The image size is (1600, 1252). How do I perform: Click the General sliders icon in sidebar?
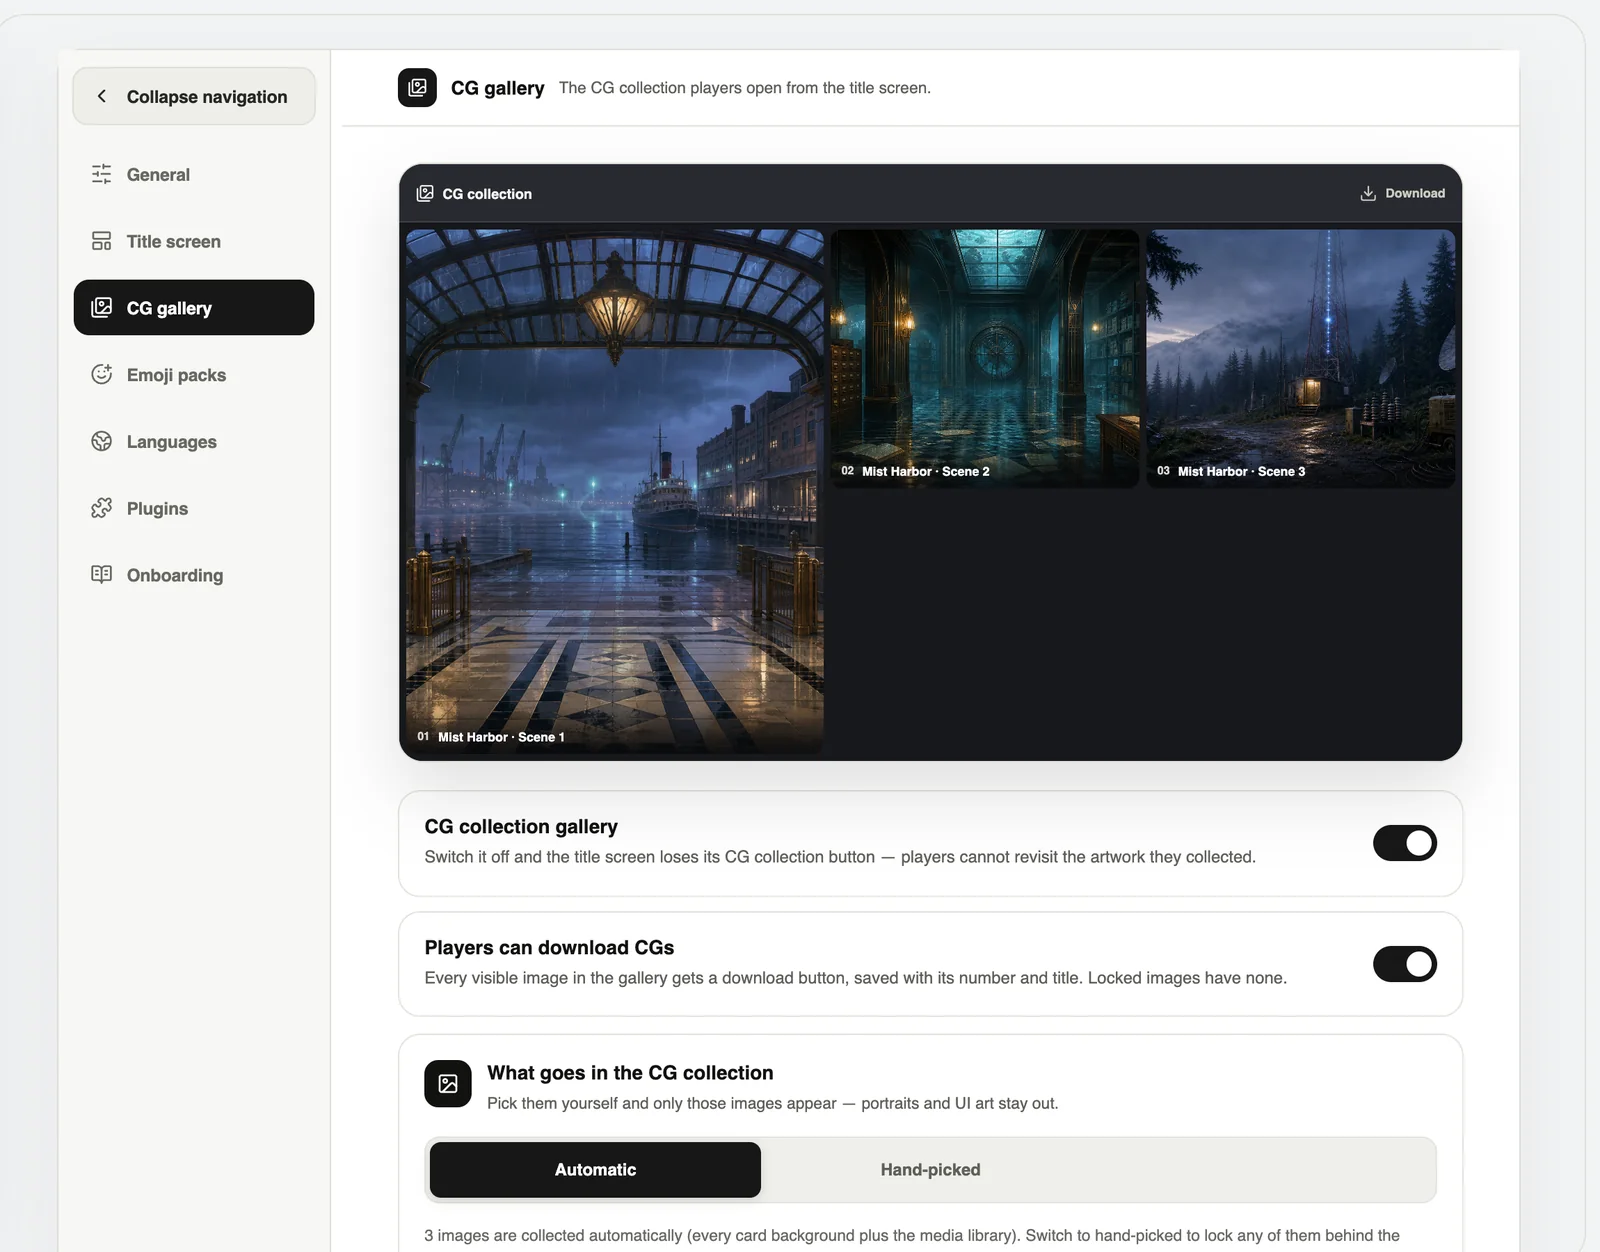tap(101, 174)
